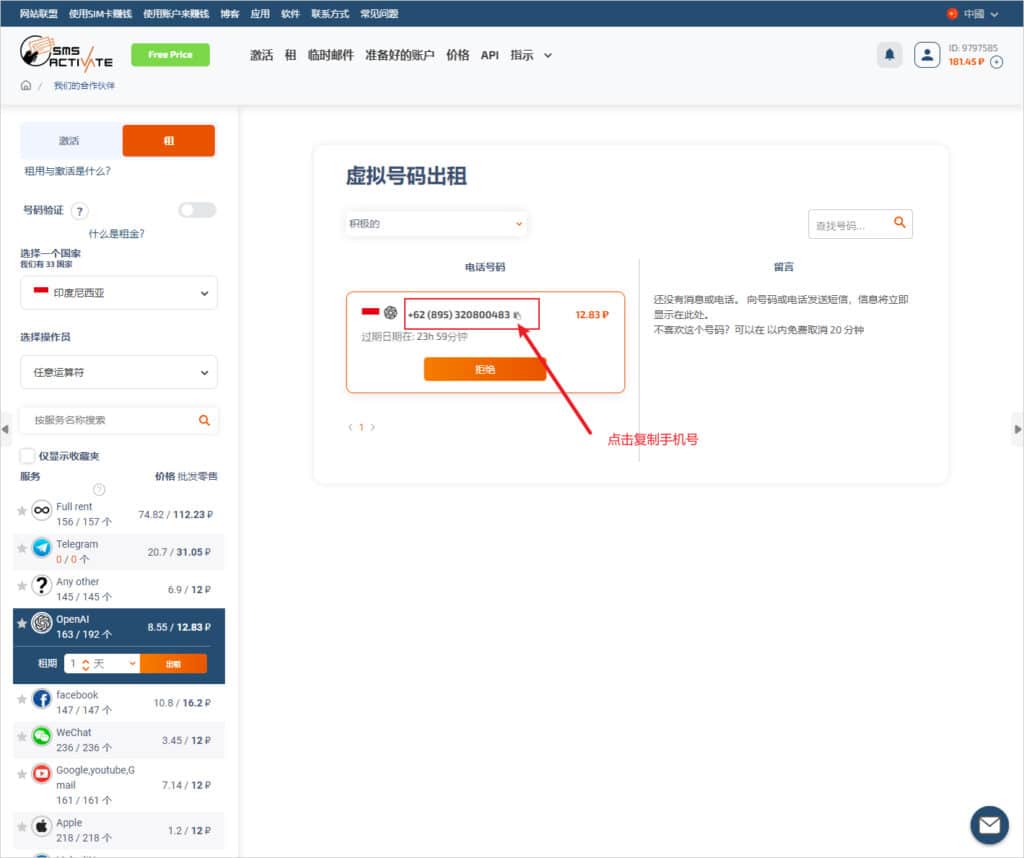The height and width of the screenshot is (858, 1024).
Task: Open the mail chat support bubble
Action: pos(989,825)
